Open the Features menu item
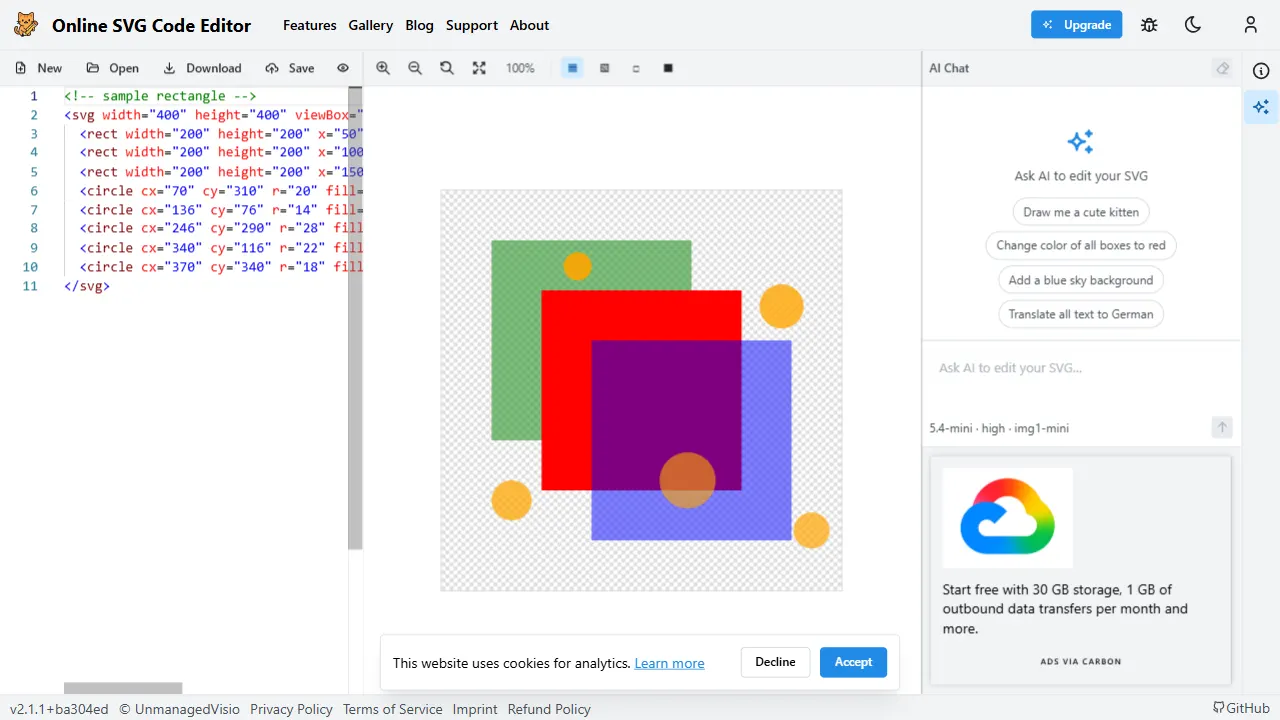Image resolution: width=1280 pixels, height=720 pixels. 310,25
